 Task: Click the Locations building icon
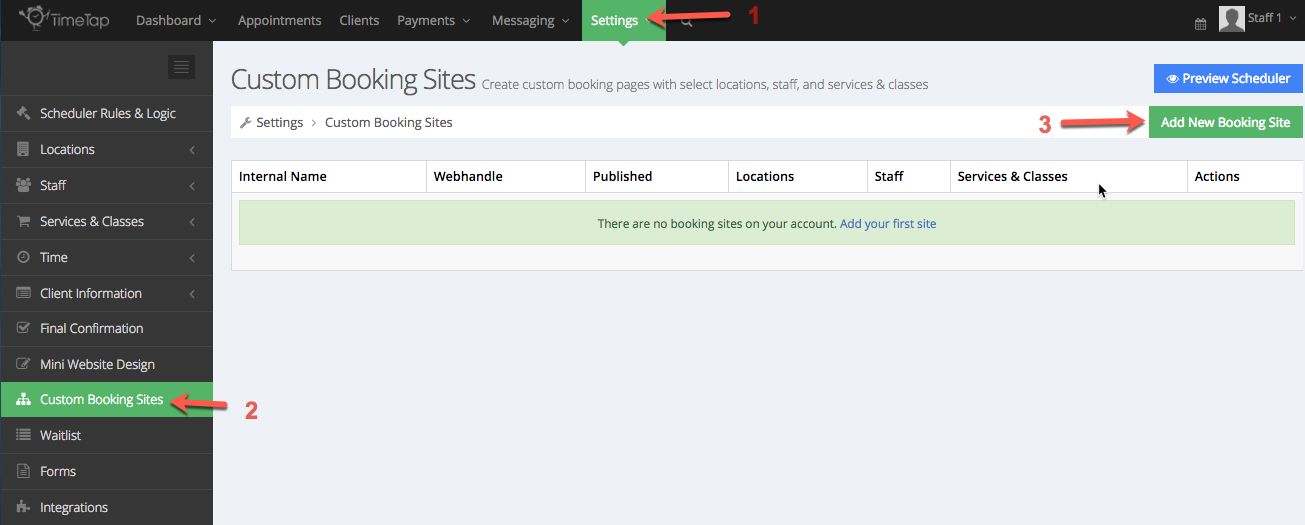tap(23, 149)
